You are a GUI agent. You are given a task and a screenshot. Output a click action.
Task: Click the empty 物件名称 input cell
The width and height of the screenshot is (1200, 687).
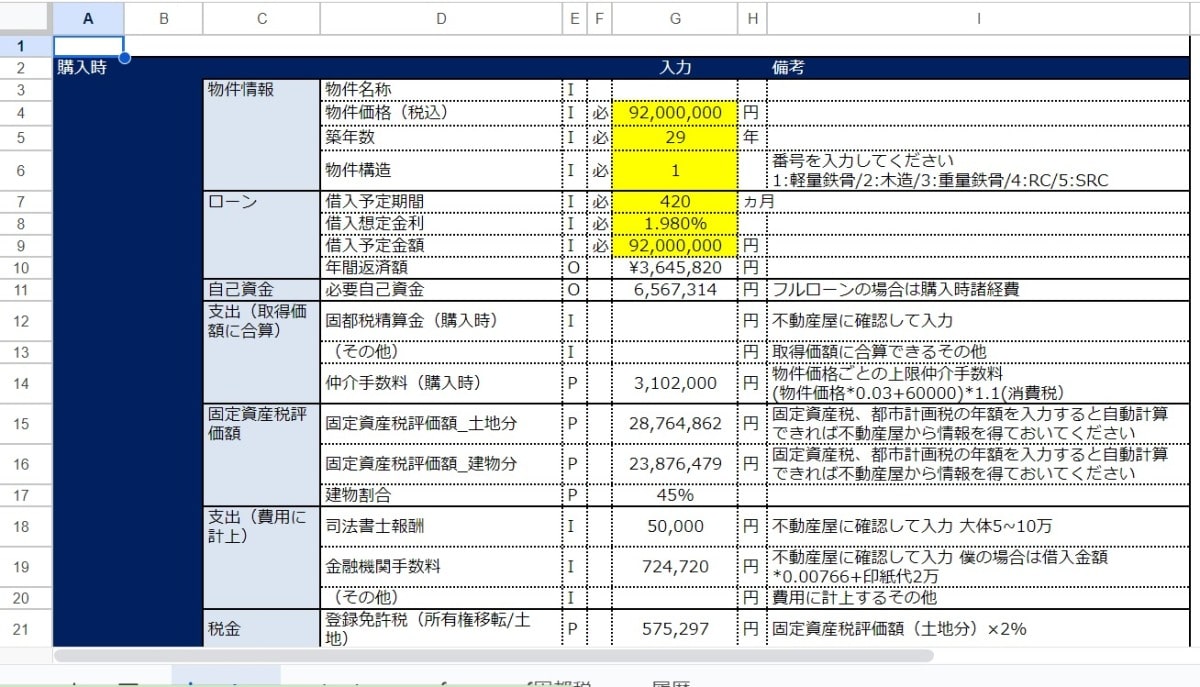tap(675, 90)
